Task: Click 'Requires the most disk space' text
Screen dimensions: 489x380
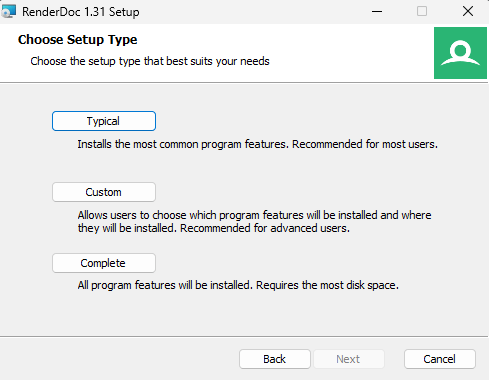Action: 327,285
